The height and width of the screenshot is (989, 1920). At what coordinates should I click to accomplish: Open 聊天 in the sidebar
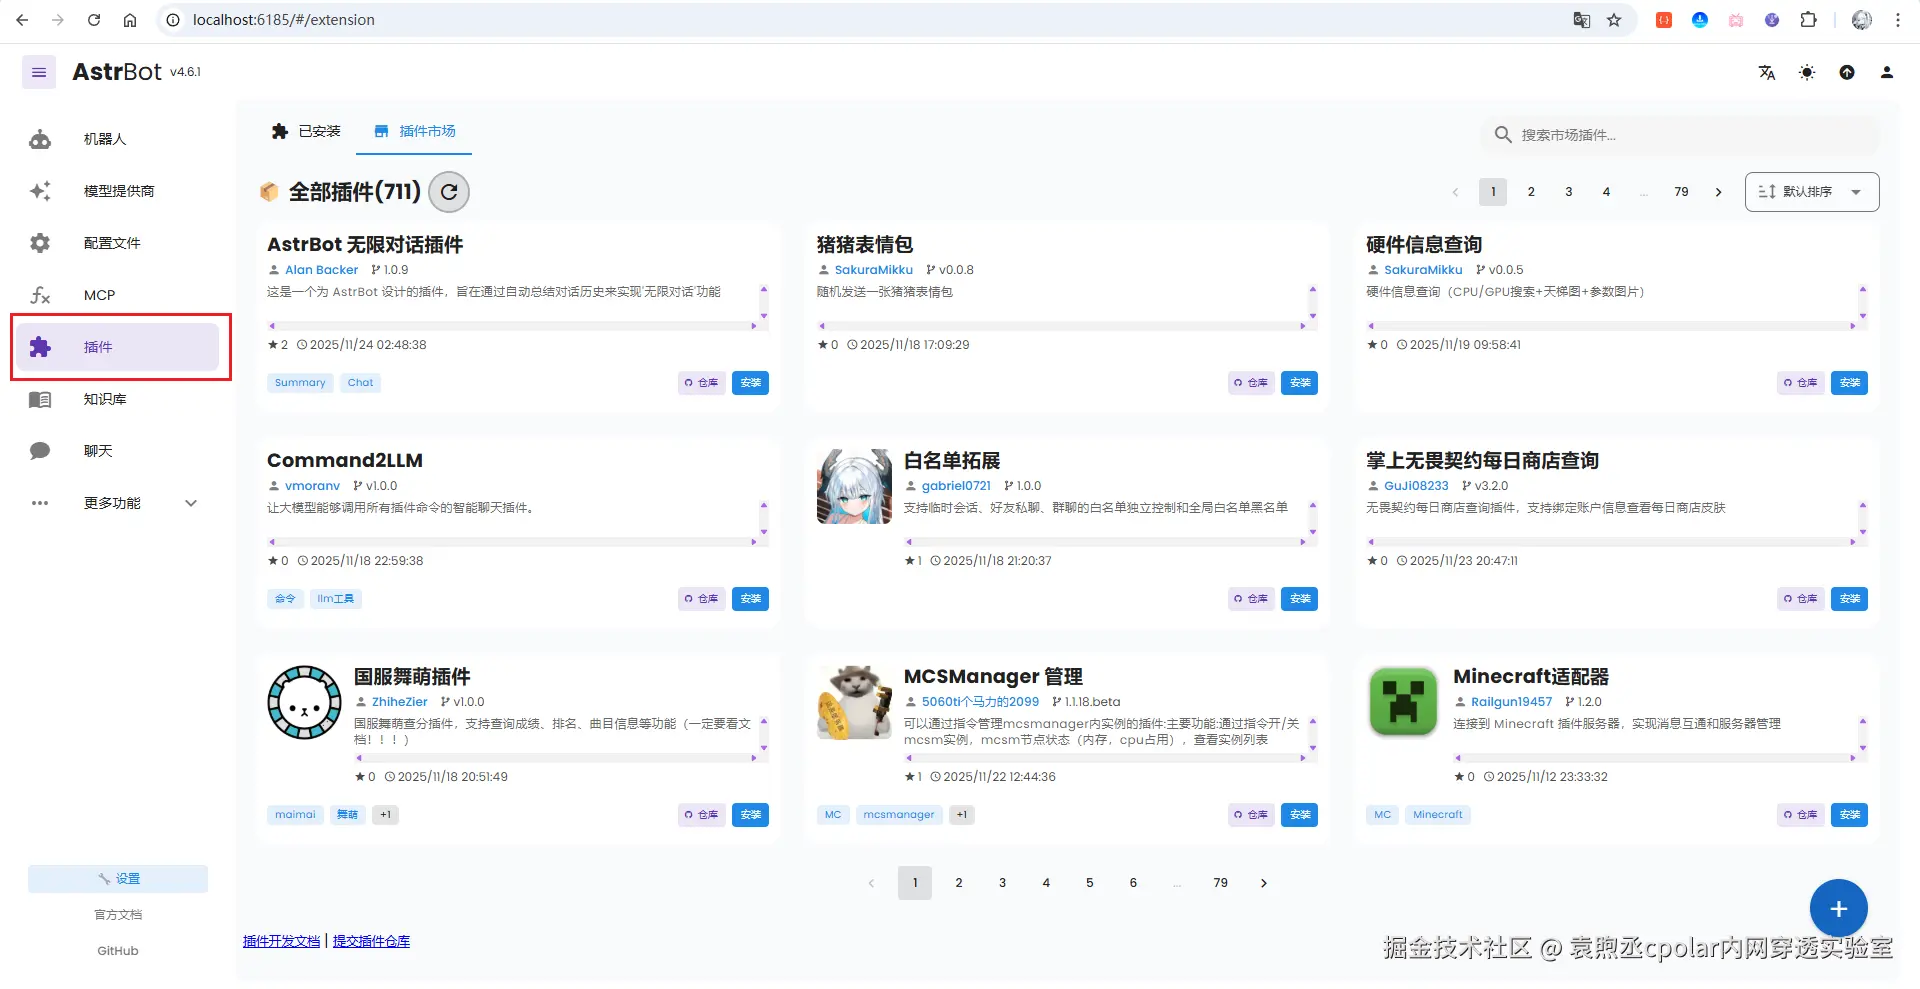point(118,451)
